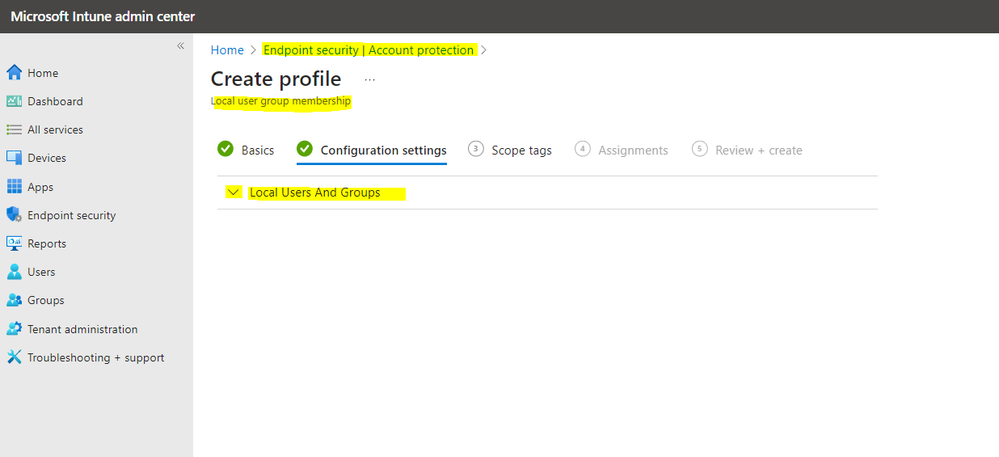
Task: Click the All services list icon
Action: tap(14, 129)
